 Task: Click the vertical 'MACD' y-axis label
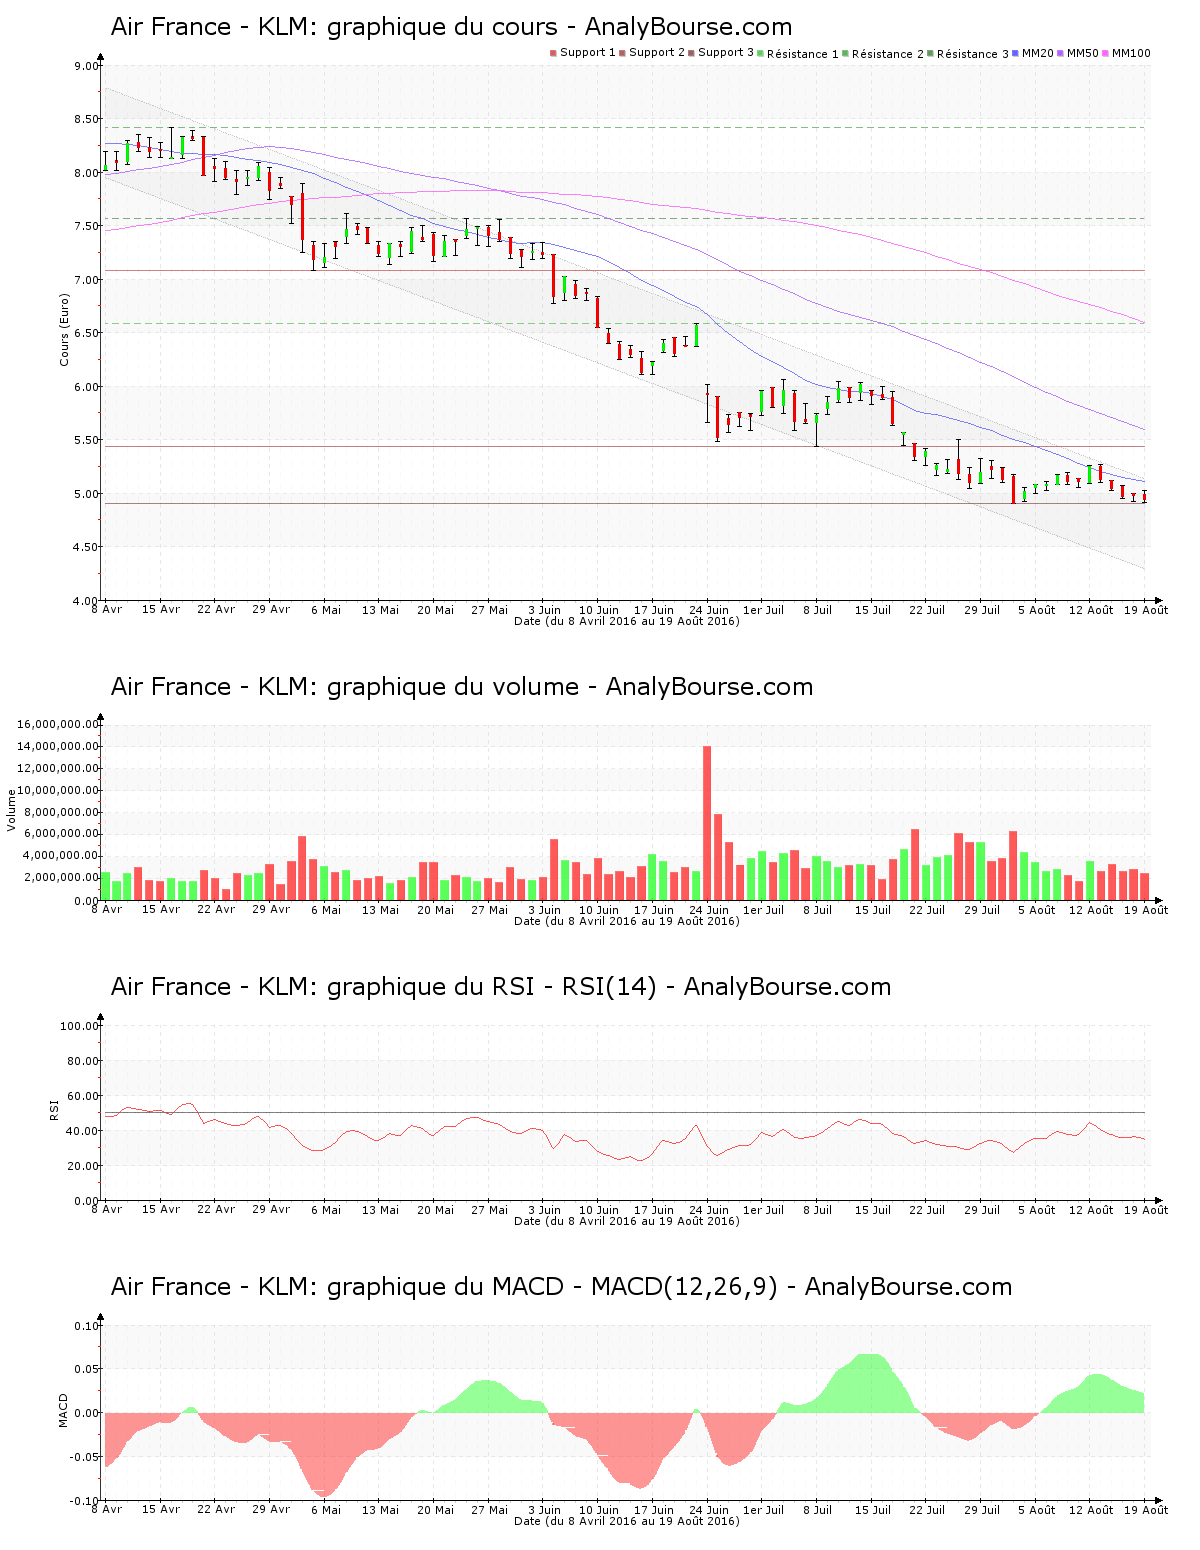click(64, 1410)
